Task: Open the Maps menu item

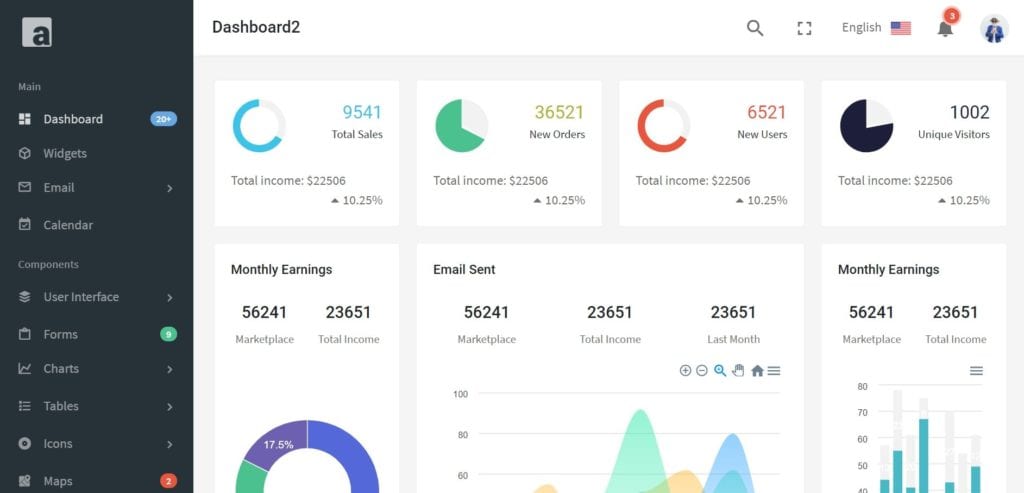Action: 97,481
